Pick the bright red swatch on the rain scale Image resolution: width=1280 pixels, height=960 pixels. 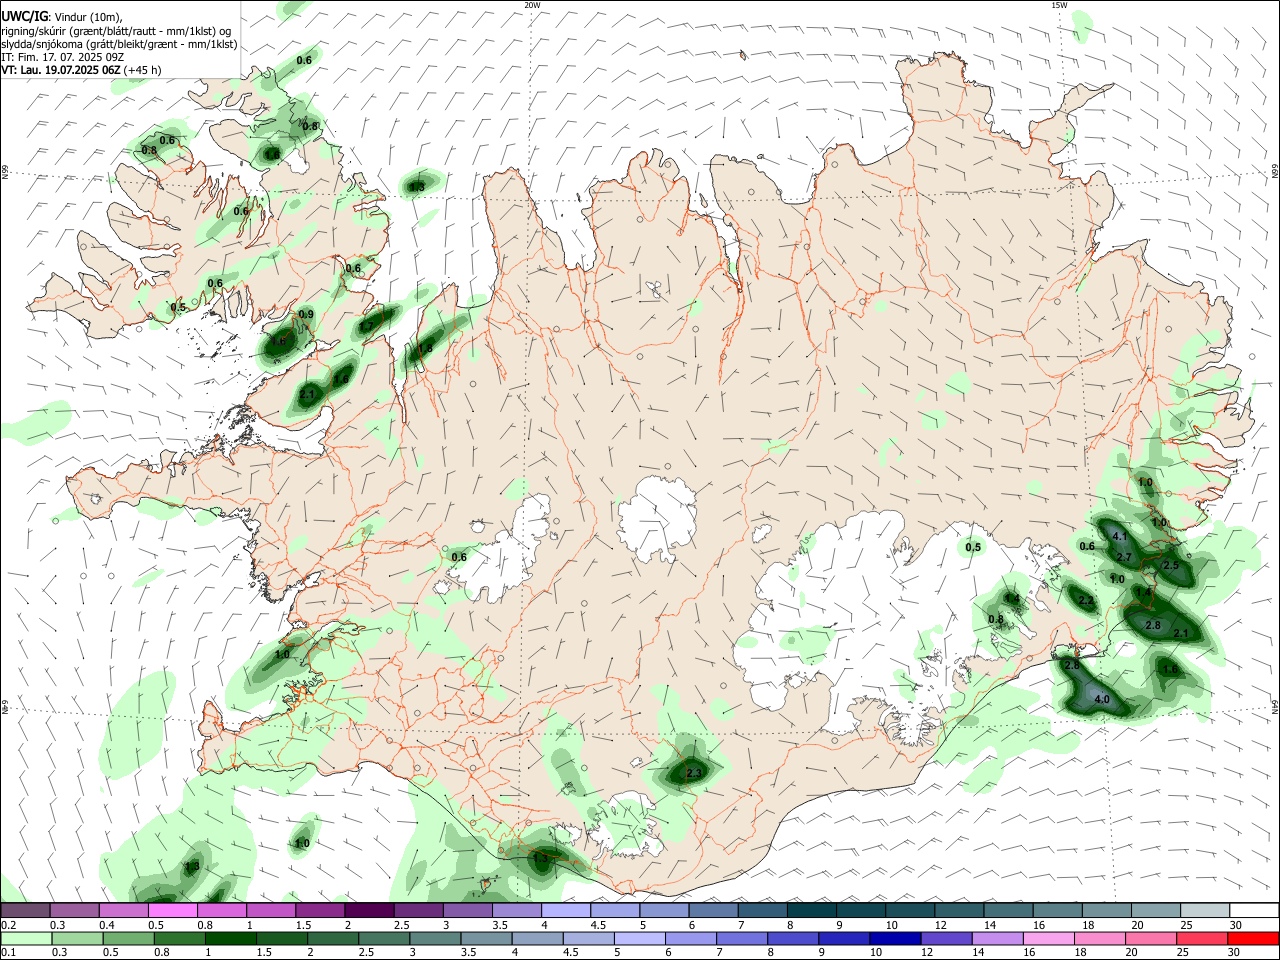(x=1254, y=938)
